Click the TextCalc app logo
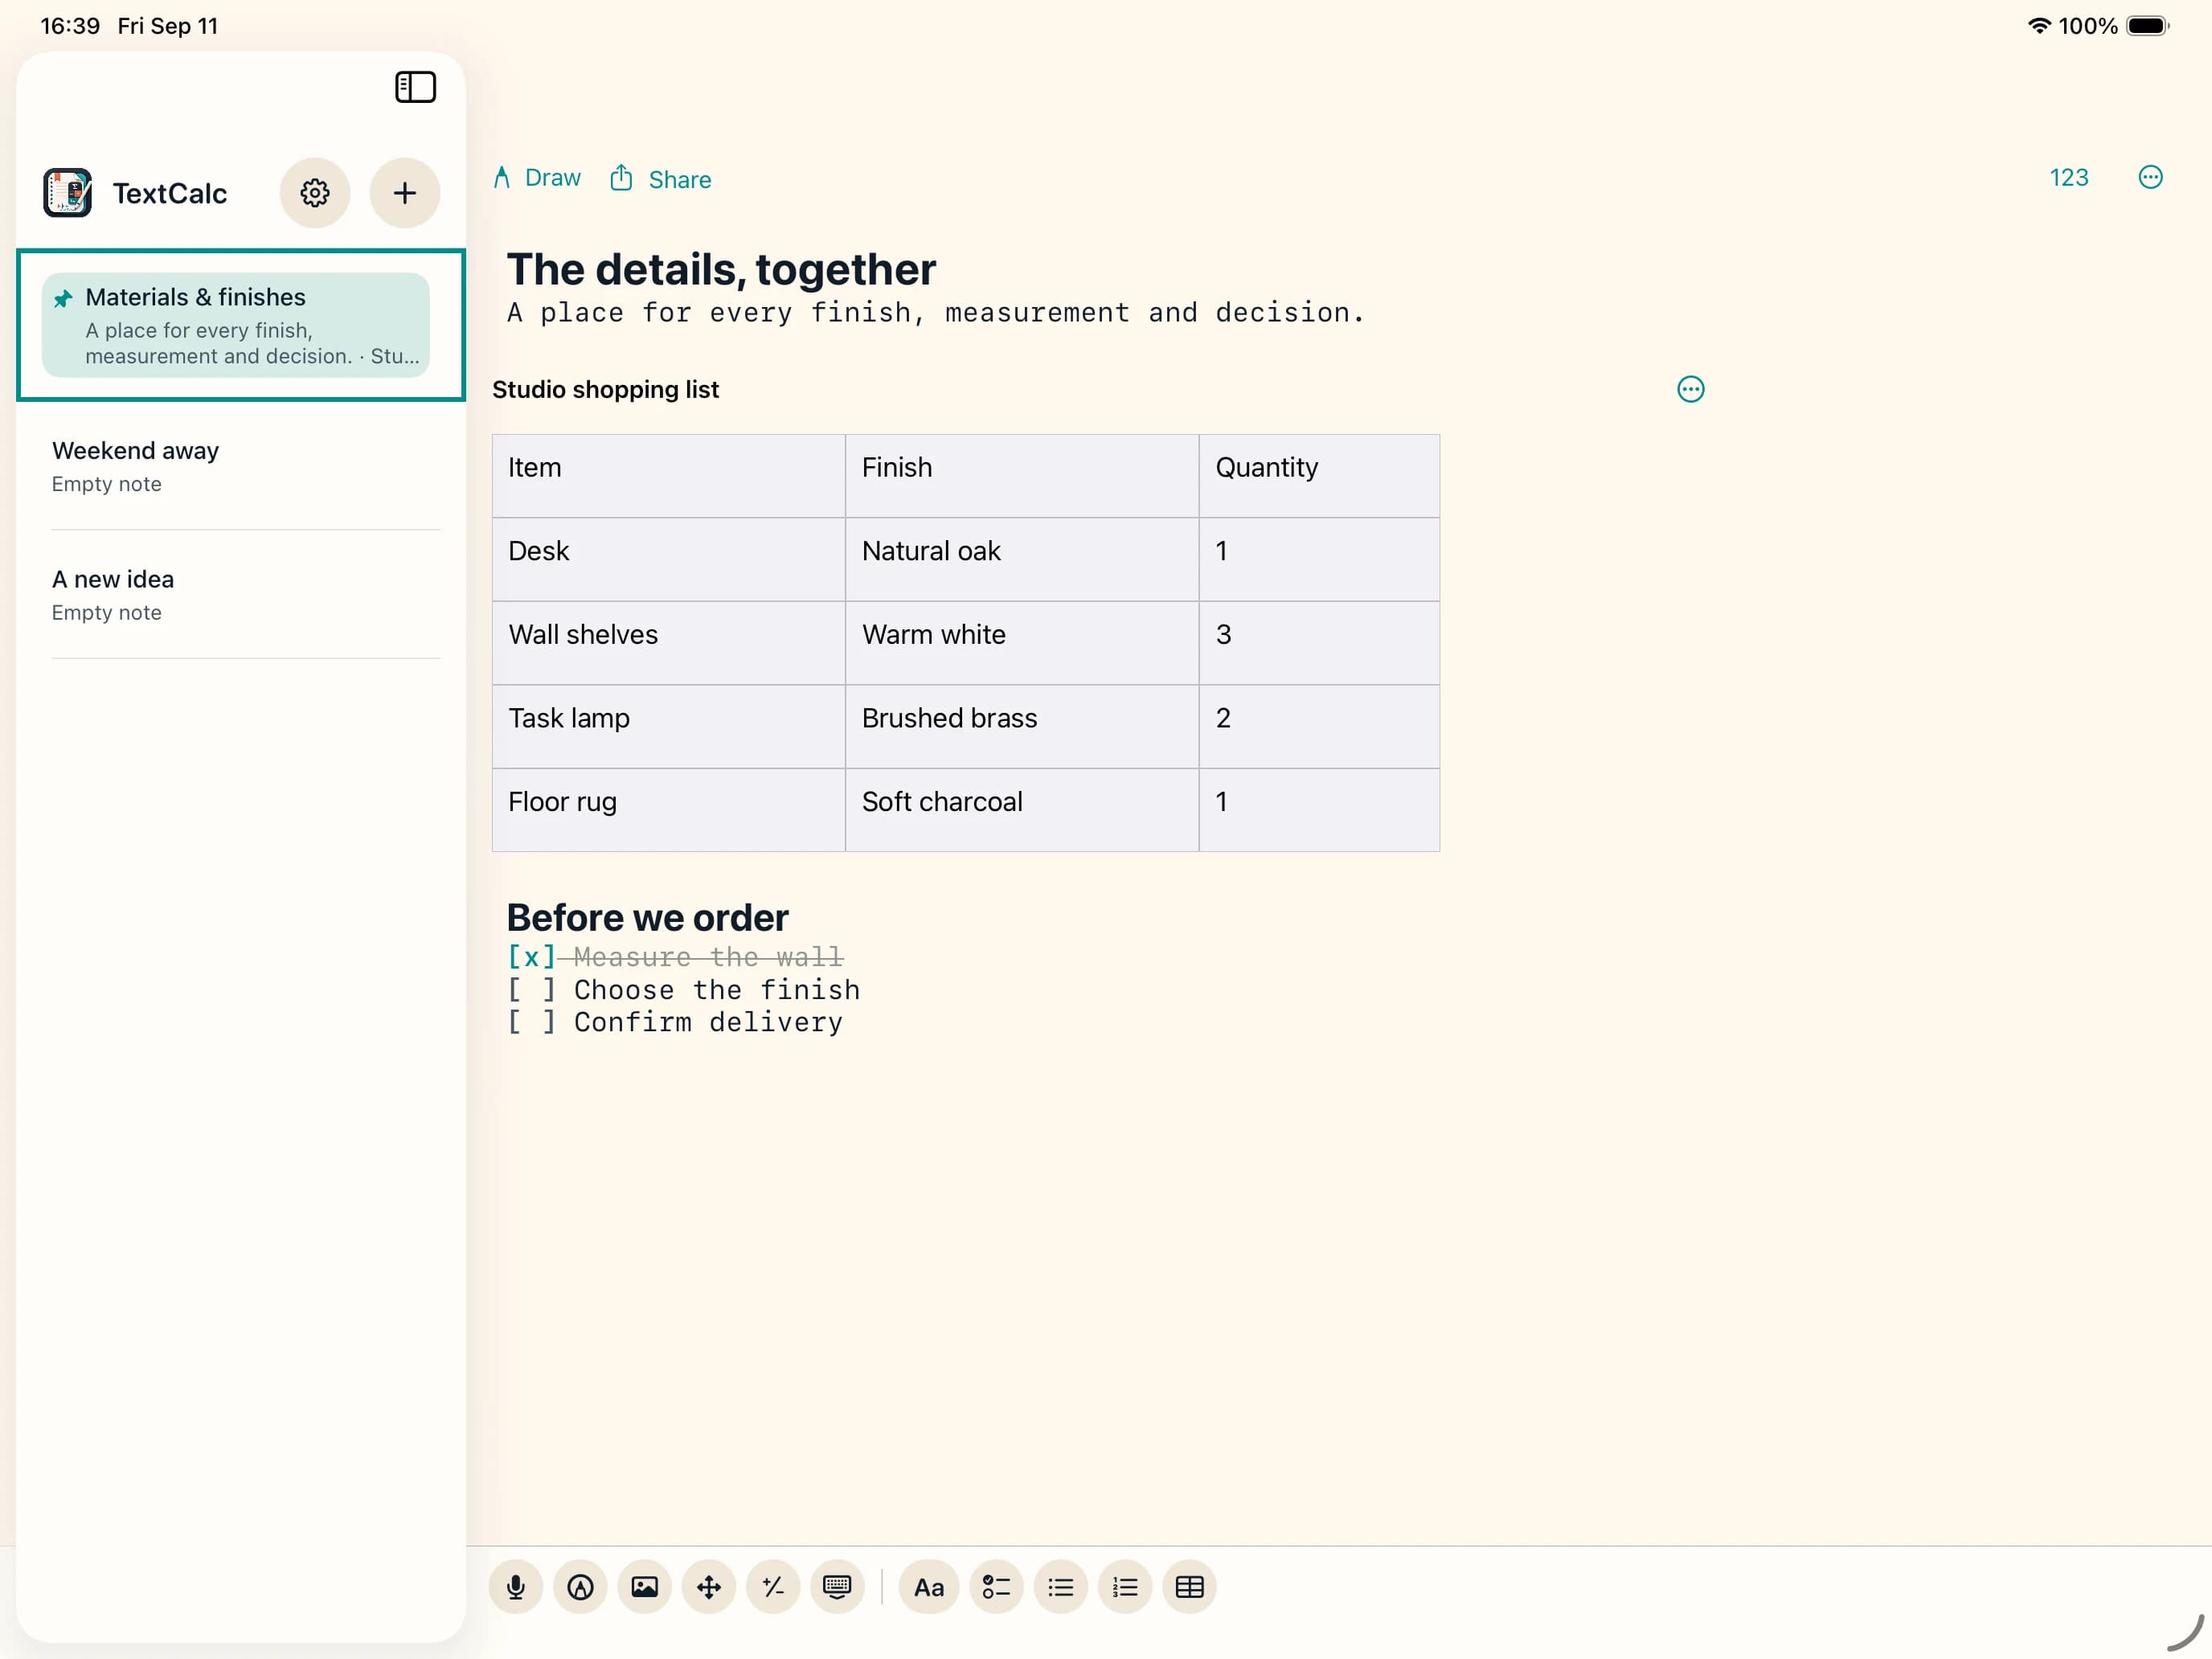Screen dimensions: 2212x1659 [67, 193]
